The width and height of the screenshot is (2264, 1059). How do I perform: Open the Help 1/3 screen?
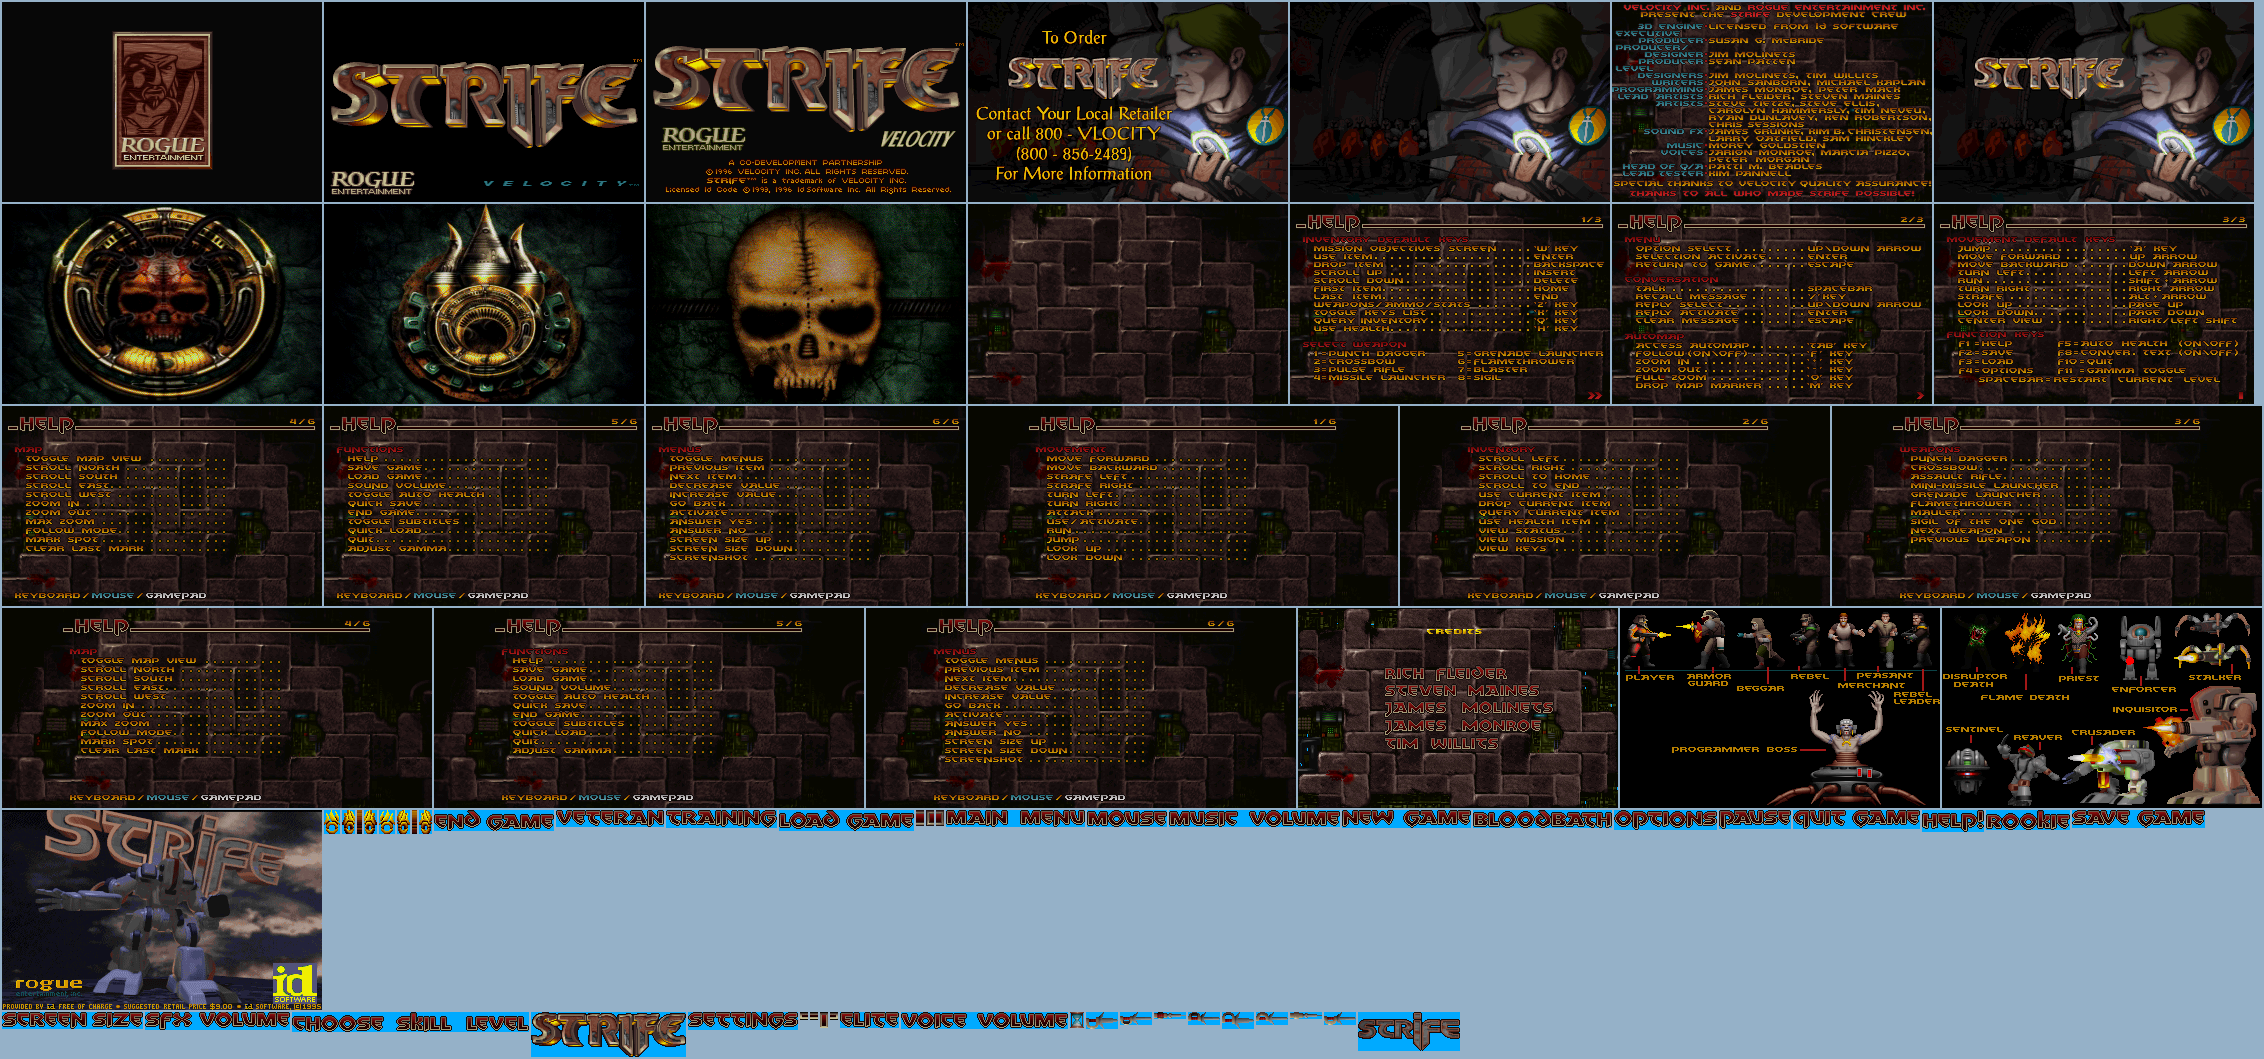[x=1450, y=303]
